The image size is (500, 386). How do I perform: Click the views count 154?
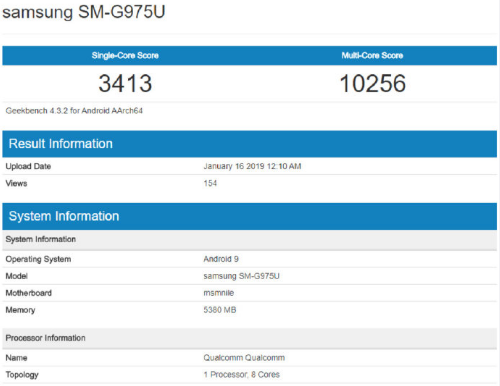click(x=210, y=183)
